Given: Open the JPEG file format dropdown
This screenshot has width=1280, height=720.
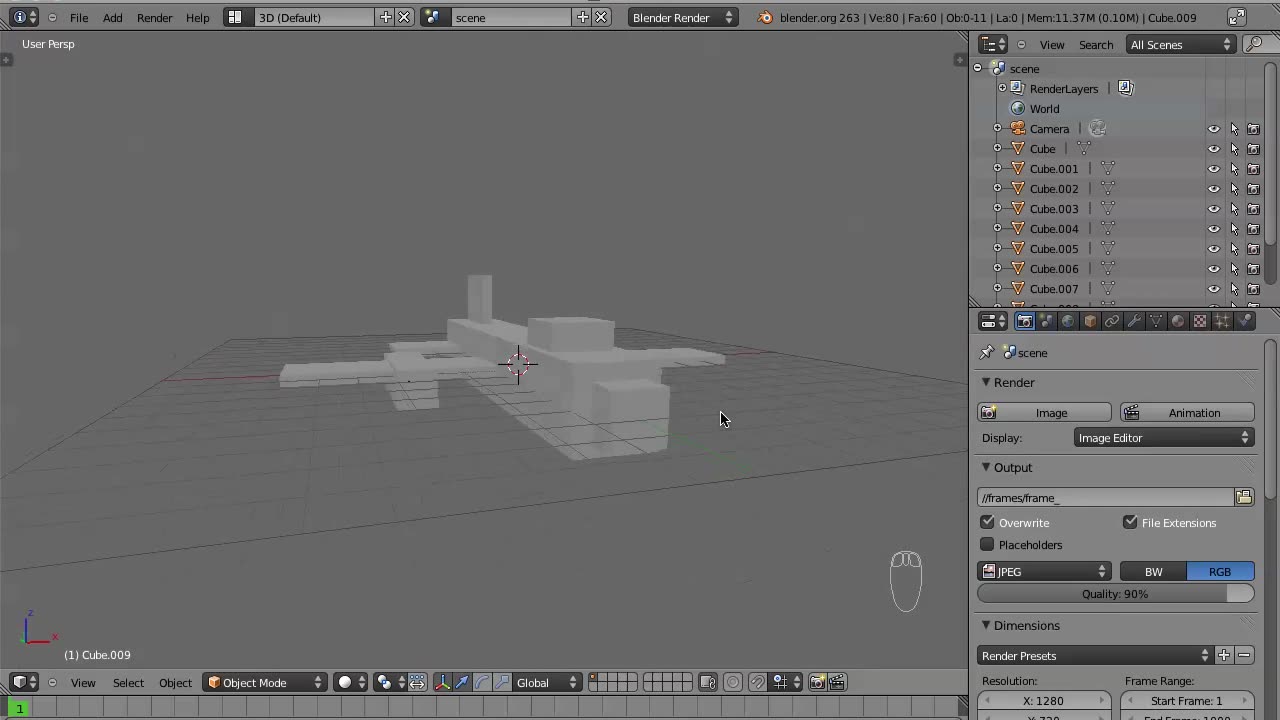Looking at the screenshot, I should tap(1044, 572).
